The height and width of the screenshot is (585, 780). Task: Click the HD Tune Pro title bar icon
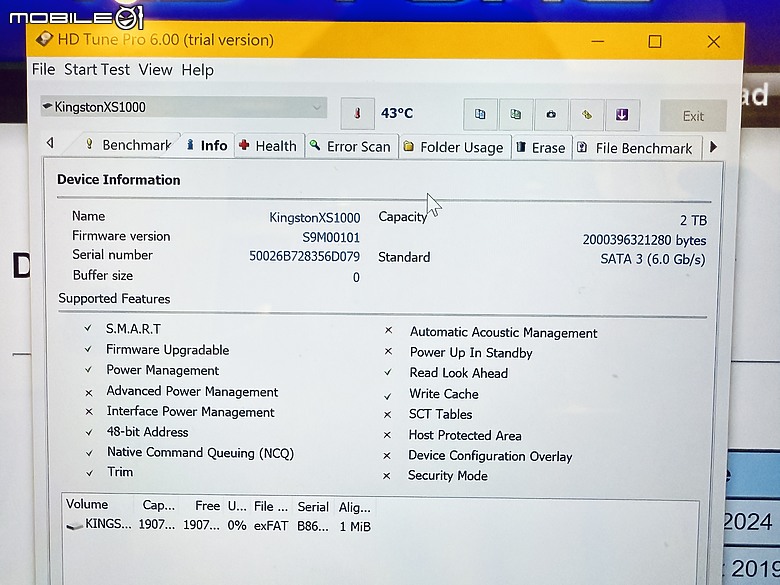(x=44, y=39)
